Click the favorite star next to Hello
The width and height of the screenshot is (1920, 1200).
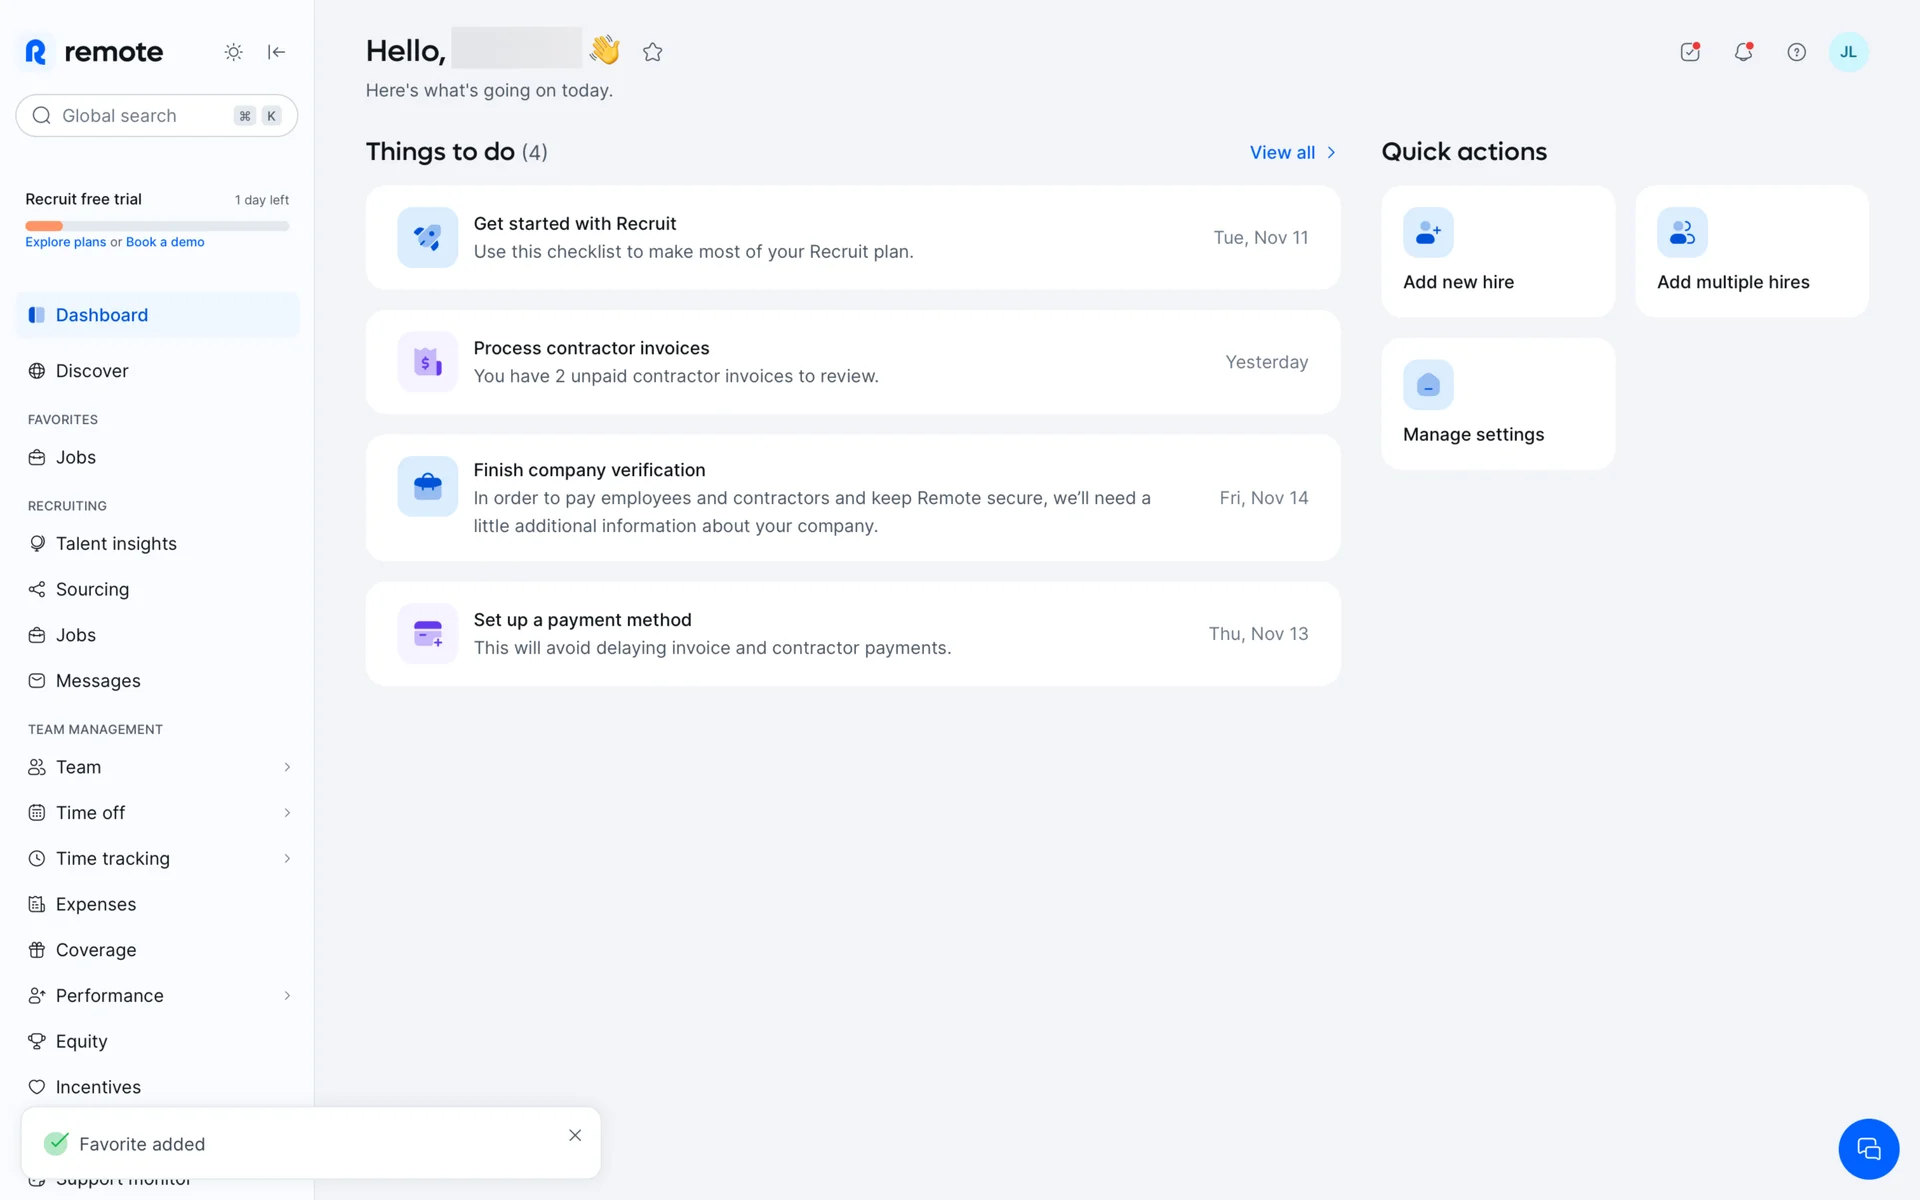(x=653, y=52)
